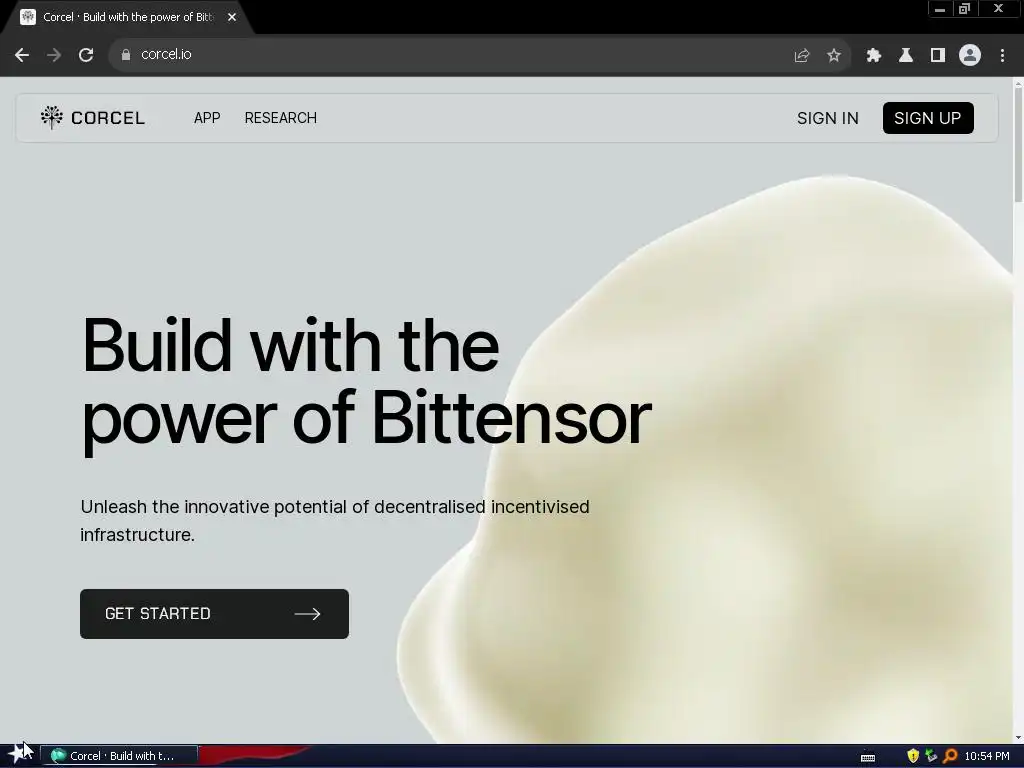
Task: Click the SIGN UP button
Action: pos(928,118)
